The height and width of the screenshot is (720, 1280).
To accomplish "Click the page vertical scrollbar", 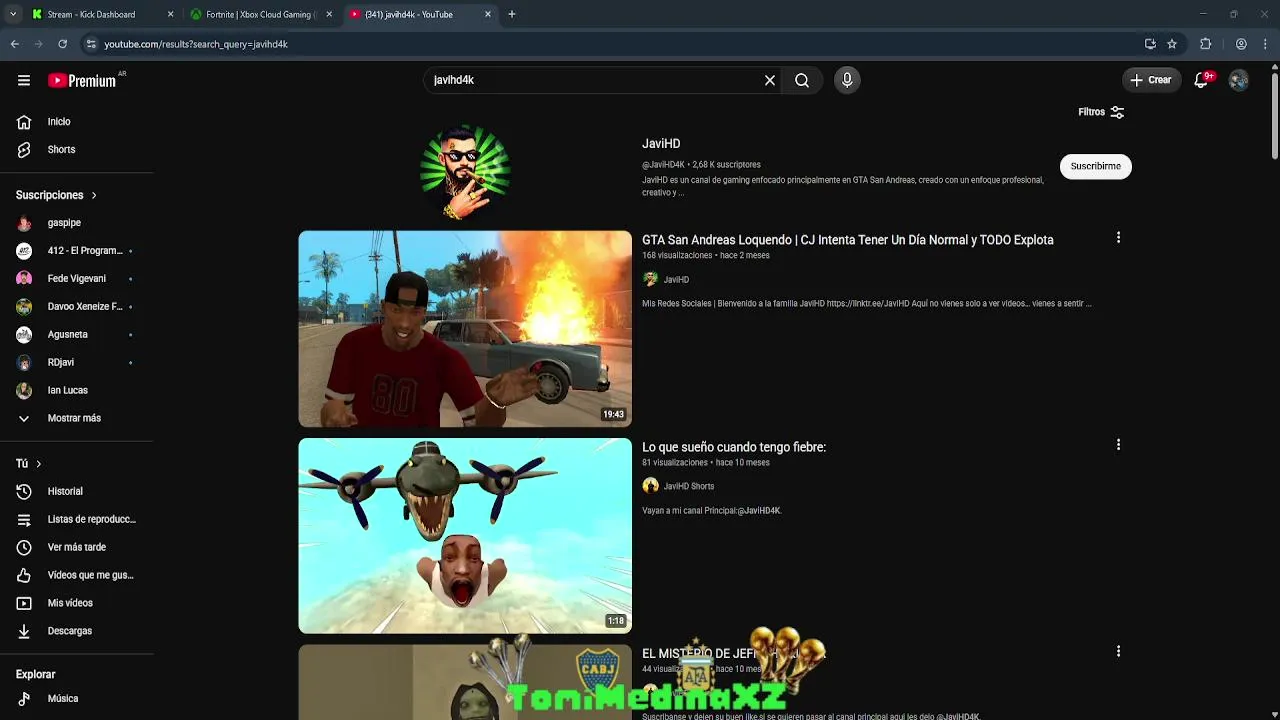I will [1275, 115].
